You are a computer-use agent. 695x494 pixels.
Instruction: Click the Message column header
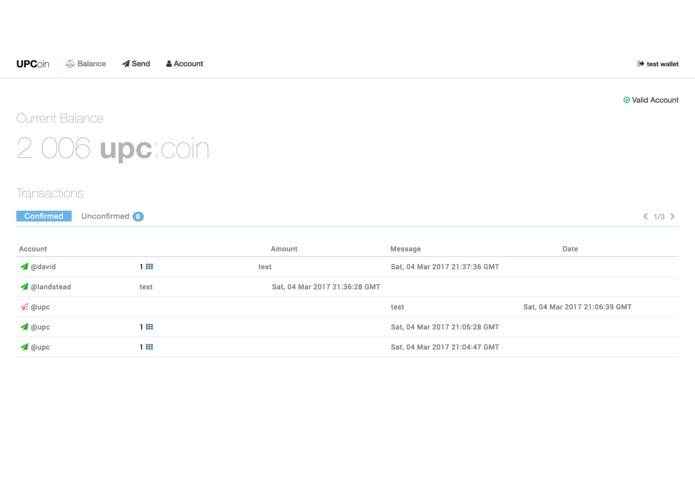tap(406, 249)
